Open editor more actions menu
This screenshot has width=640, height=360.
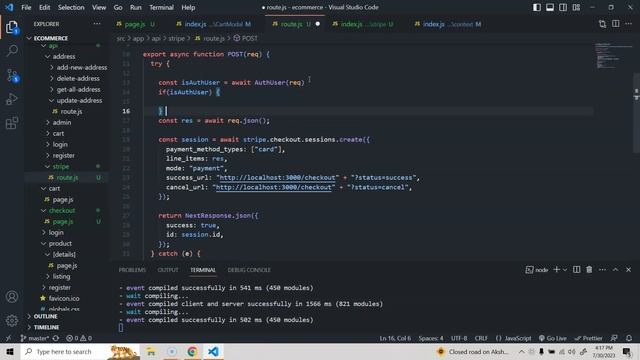[629, 24]
